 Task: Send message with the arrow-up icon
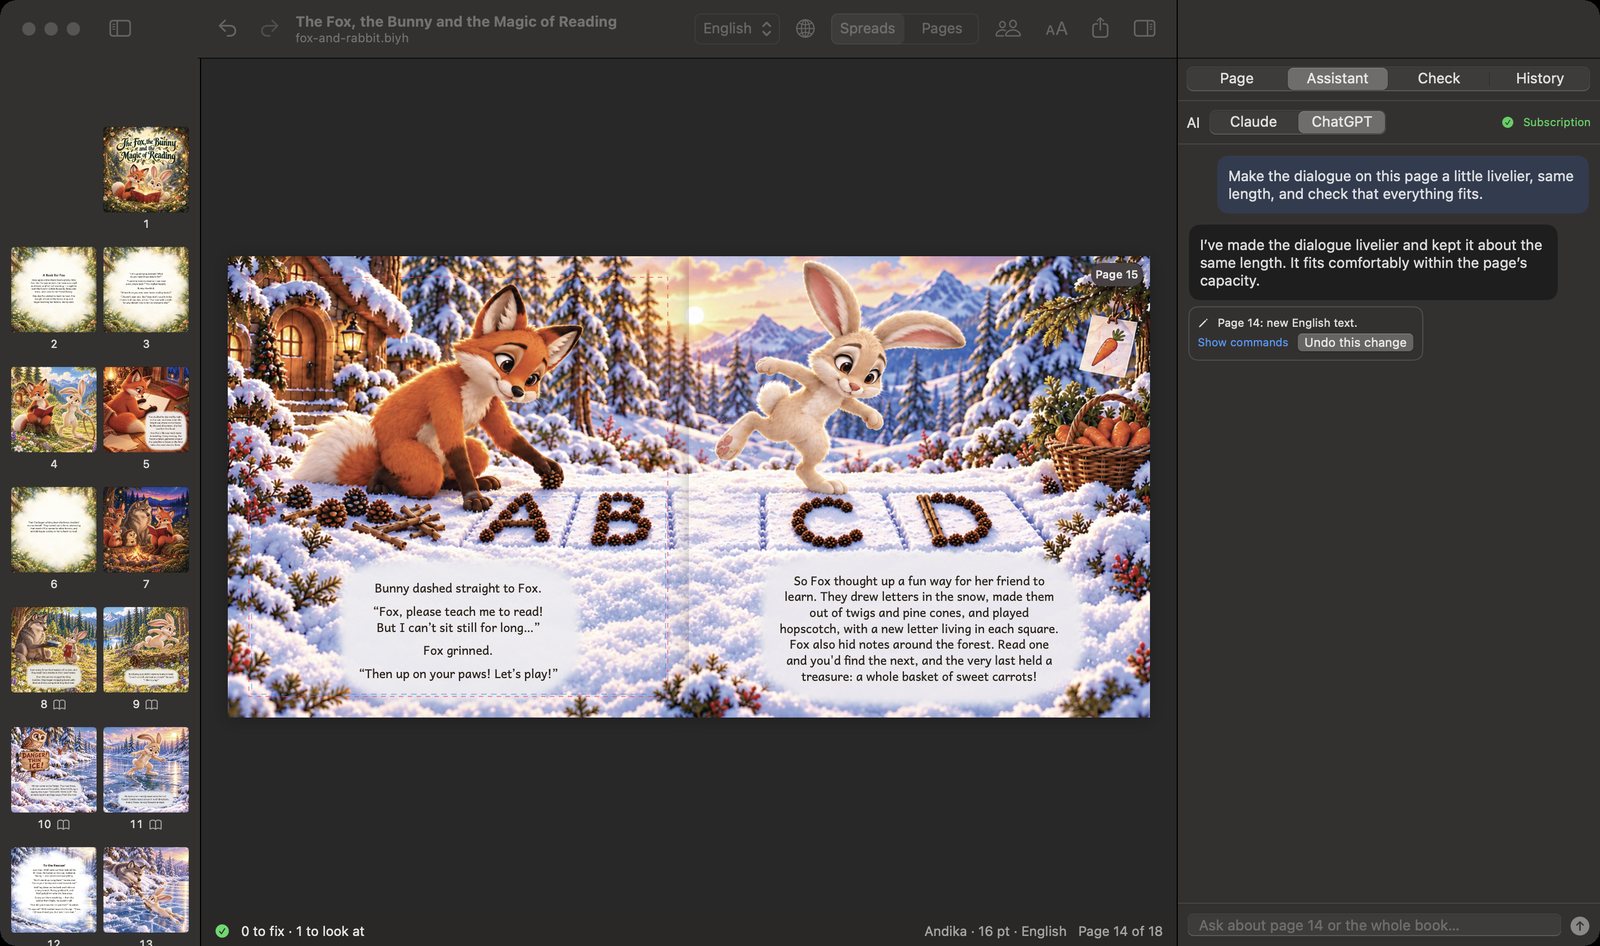1580,926
